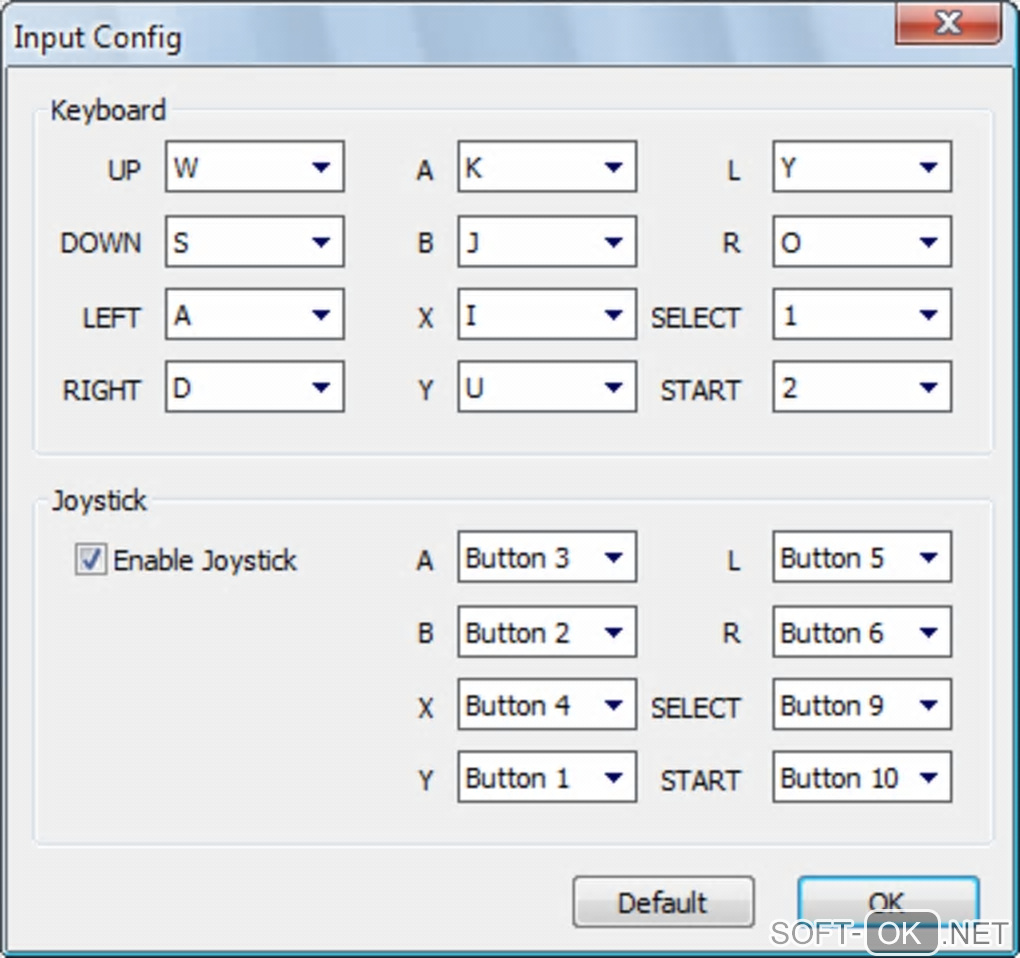Open the keyboard L shoulder key dropdown
Image resolution: width=1020 pixels, height=958 pixels.
(x=862, y=167)
